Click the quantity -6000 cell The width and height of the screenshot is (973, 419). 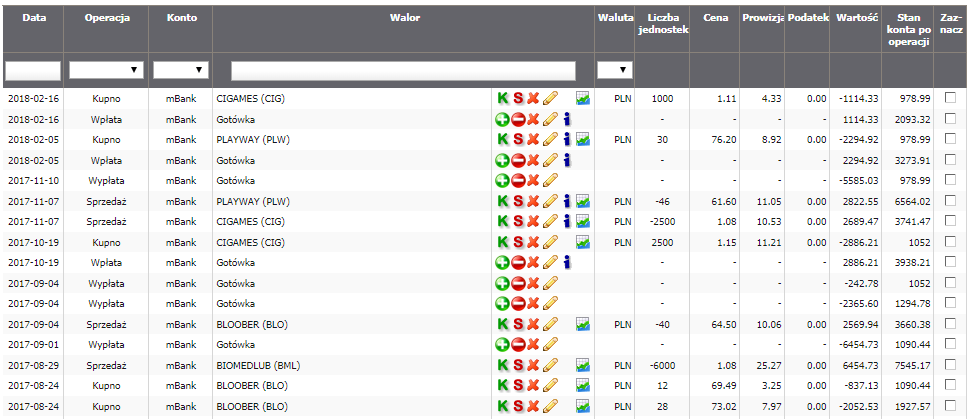(x=663, y=365)
